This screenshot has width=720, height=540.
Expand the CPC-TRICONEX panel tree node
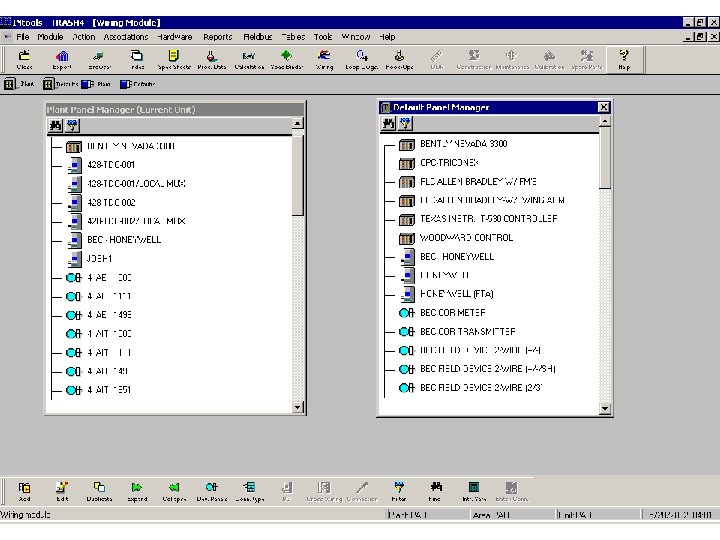click(x=449, y=162)
